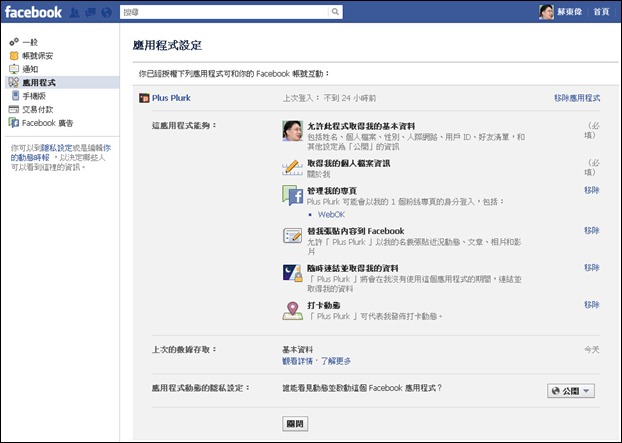Open the 公開 privacy dropdown

[x=571, y=391]
